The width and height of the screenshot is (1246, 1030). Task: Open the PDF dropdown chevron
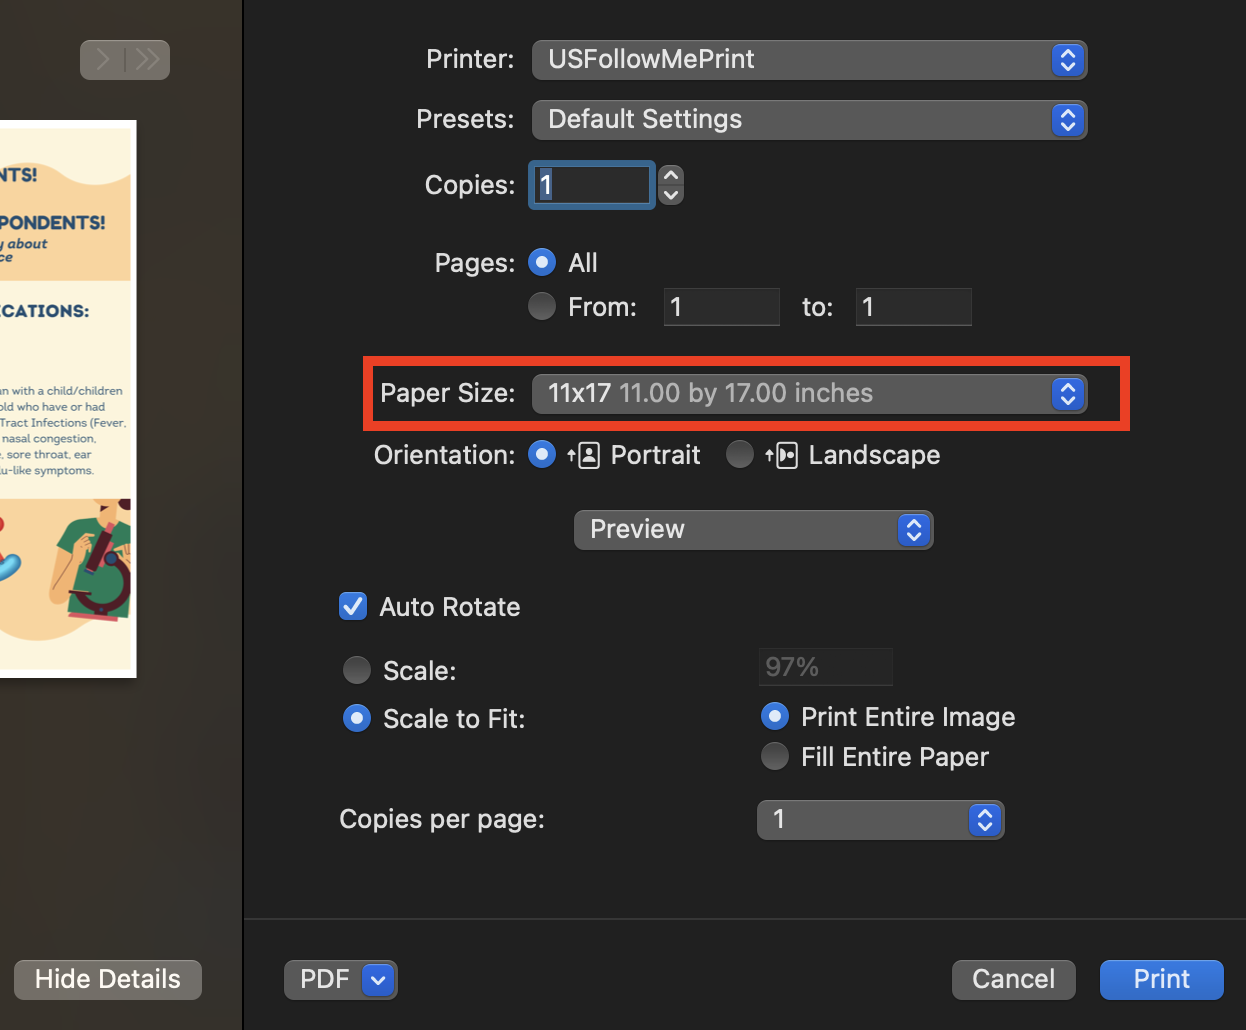click(x=376, y=980)
